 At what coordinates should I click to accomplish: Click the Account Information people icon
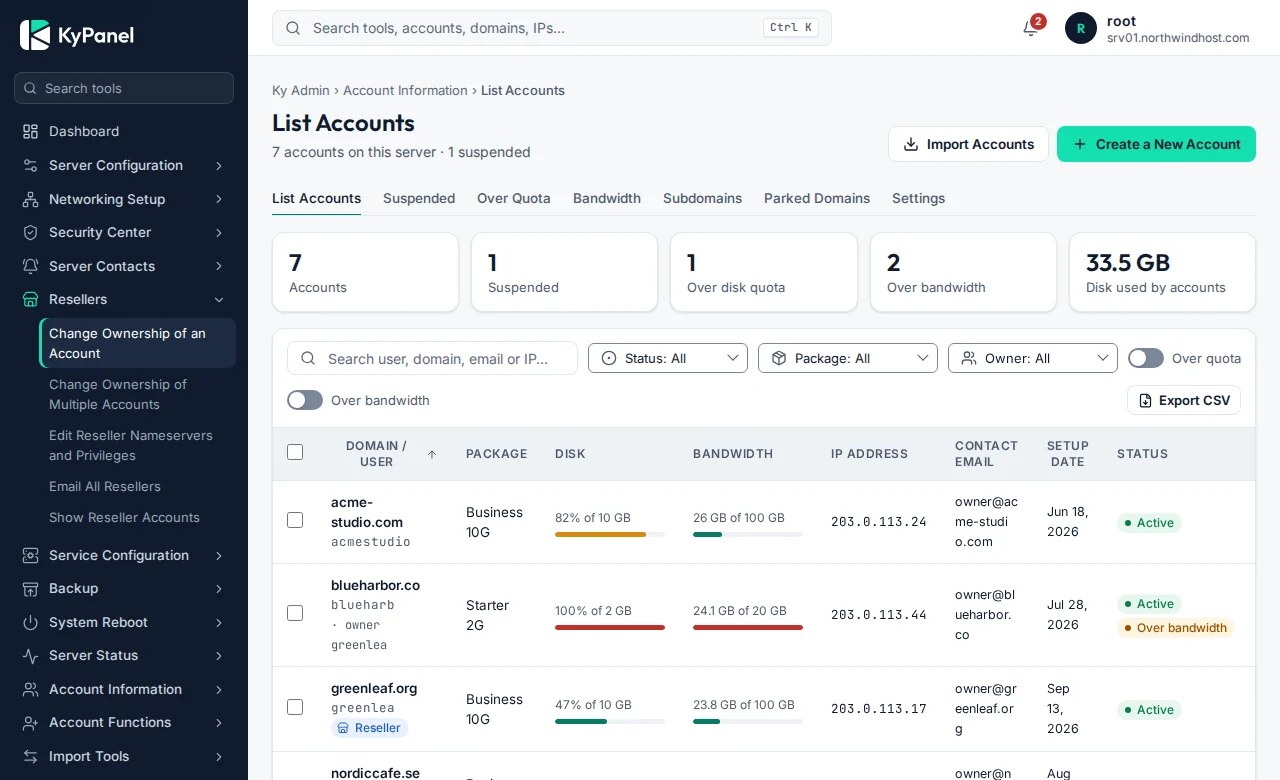pyautogui.click(x=31, y=689)
